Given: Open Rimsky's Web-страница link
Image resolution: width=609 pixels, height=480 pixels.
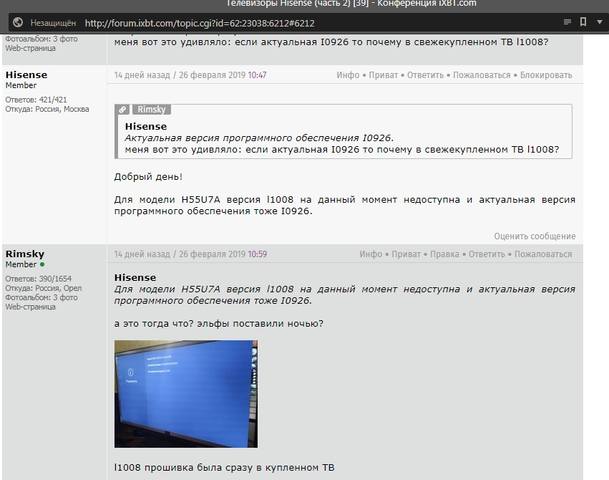Looking at the screenshot, I should coord(30,307).
